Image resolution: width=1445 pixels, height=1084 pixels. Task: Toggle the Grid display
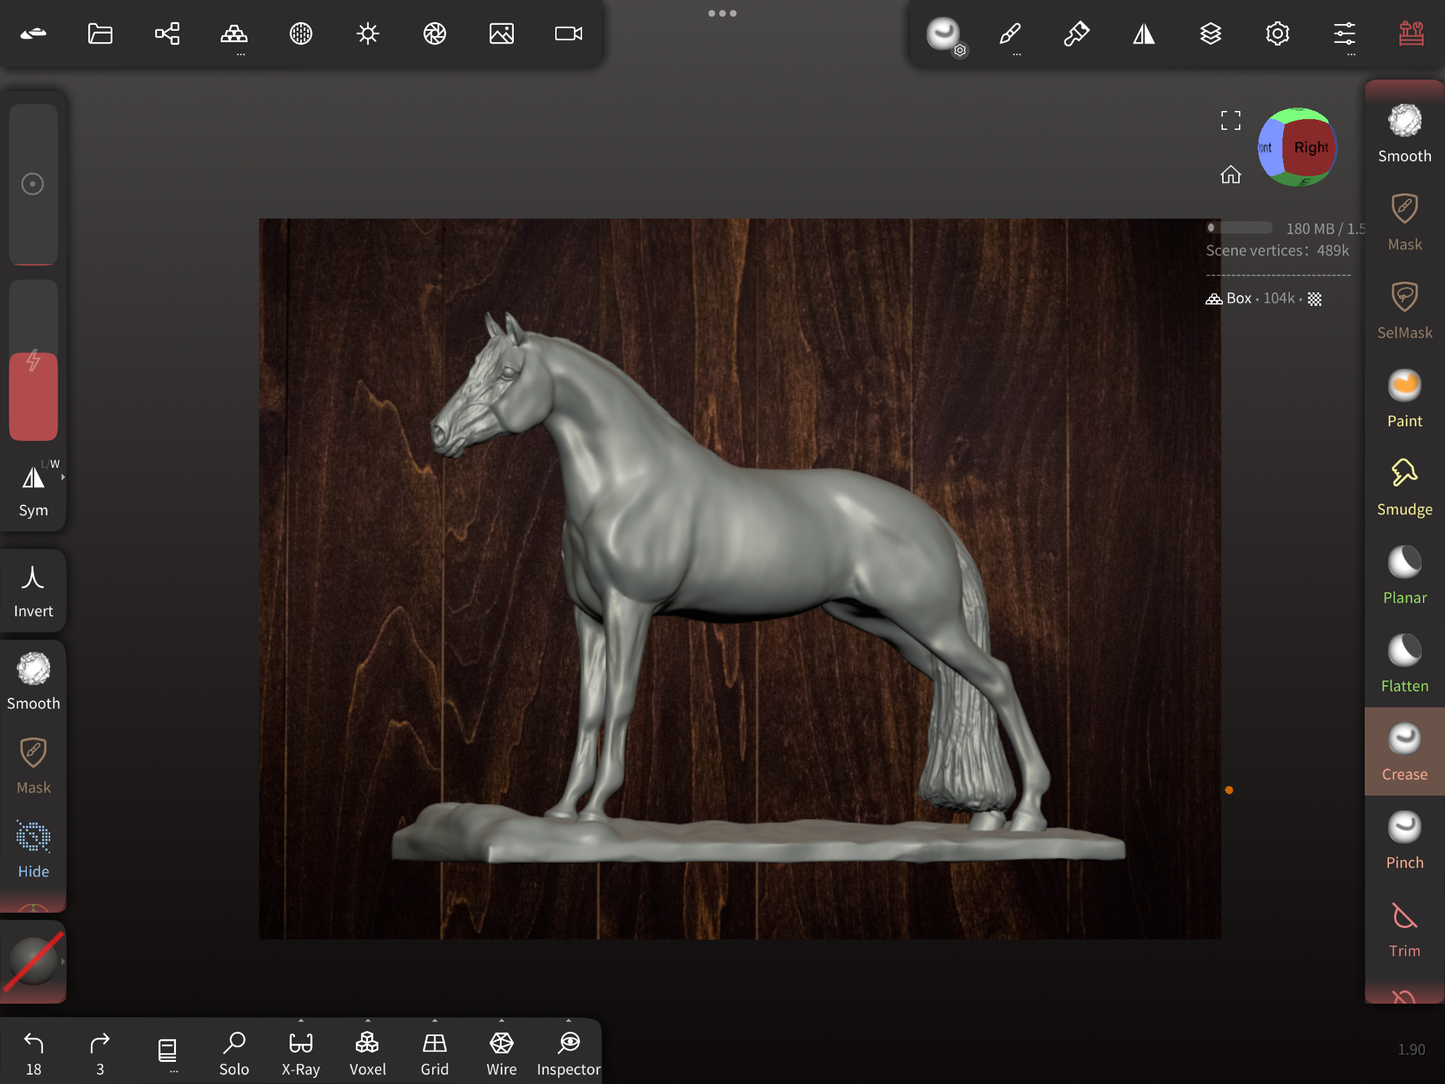[x=434, y=1052]
